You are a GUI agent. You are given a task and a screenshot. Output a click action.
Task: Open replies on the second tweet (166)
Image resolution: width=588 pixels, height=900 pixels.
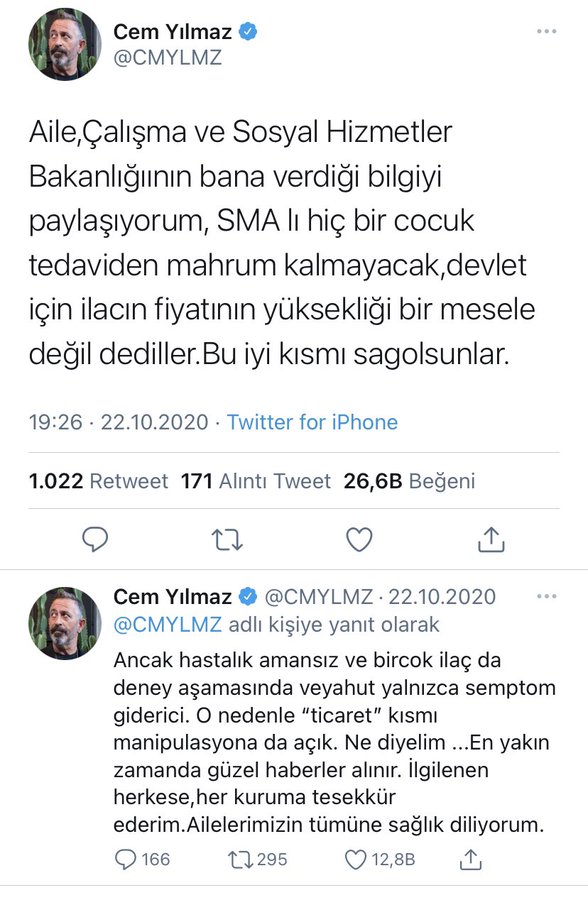pyautogui.click(x=142, y=859)
